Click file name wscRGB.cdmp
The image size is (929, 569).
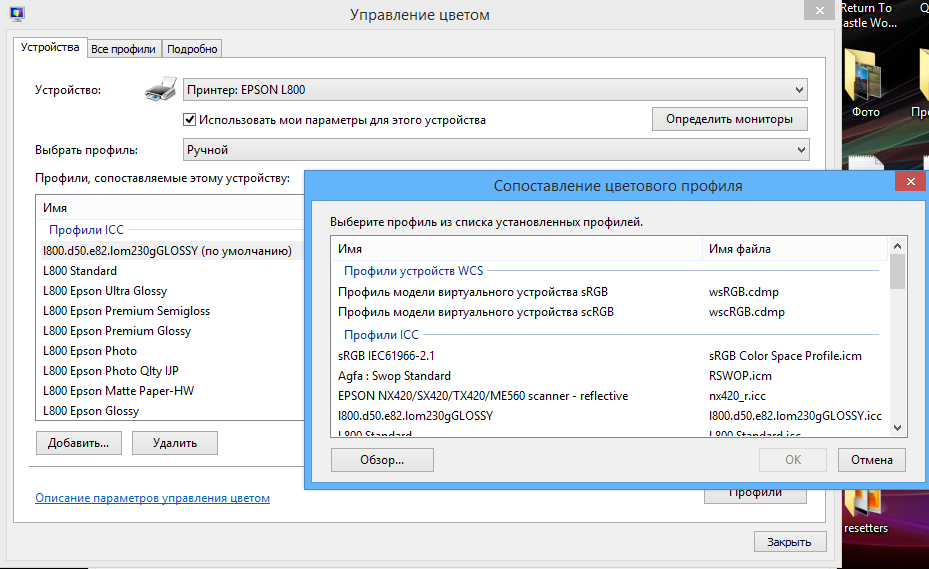tap(747, 312)
